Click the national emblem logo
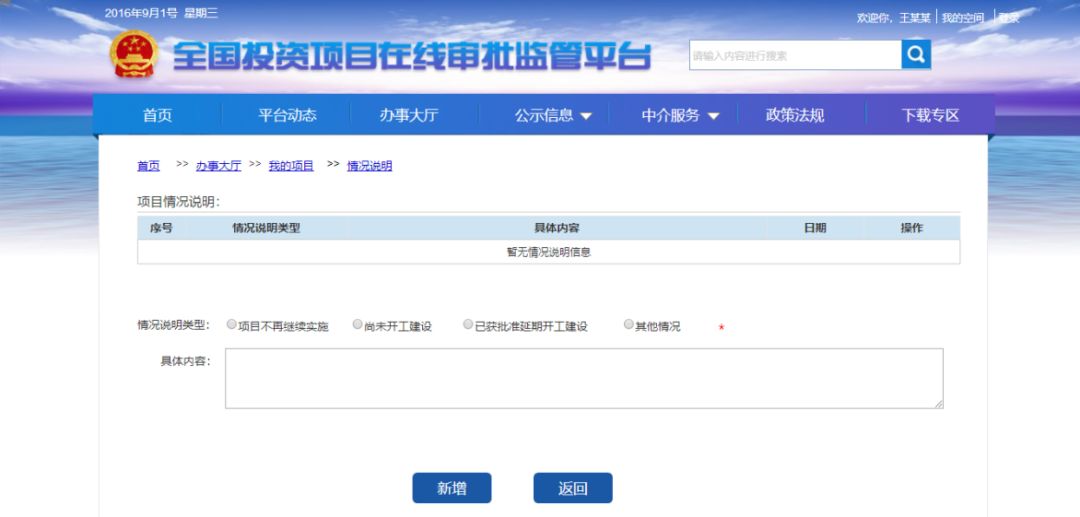1080x517 pixels. (133, 55)
